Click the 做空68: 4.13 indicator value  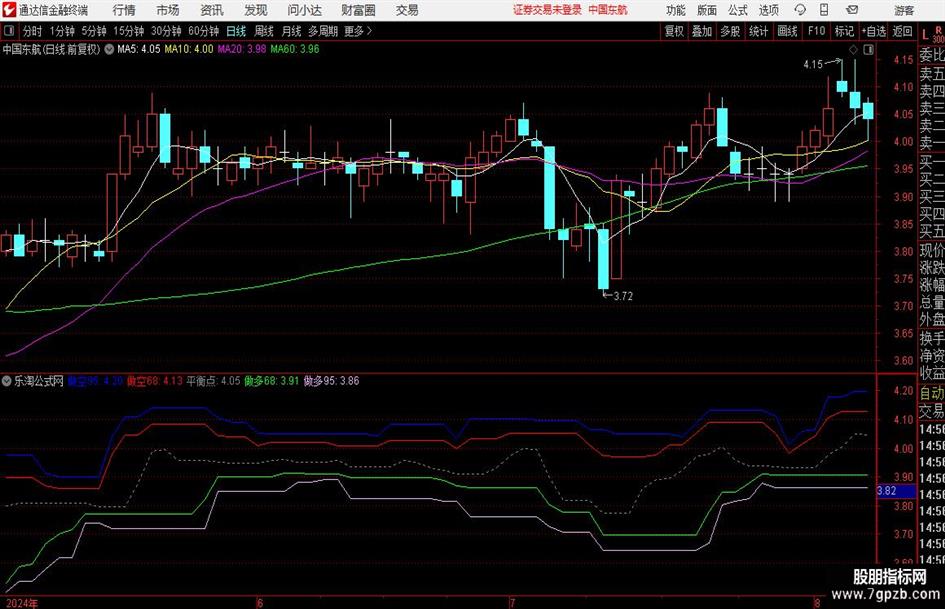tap(155, 380)
